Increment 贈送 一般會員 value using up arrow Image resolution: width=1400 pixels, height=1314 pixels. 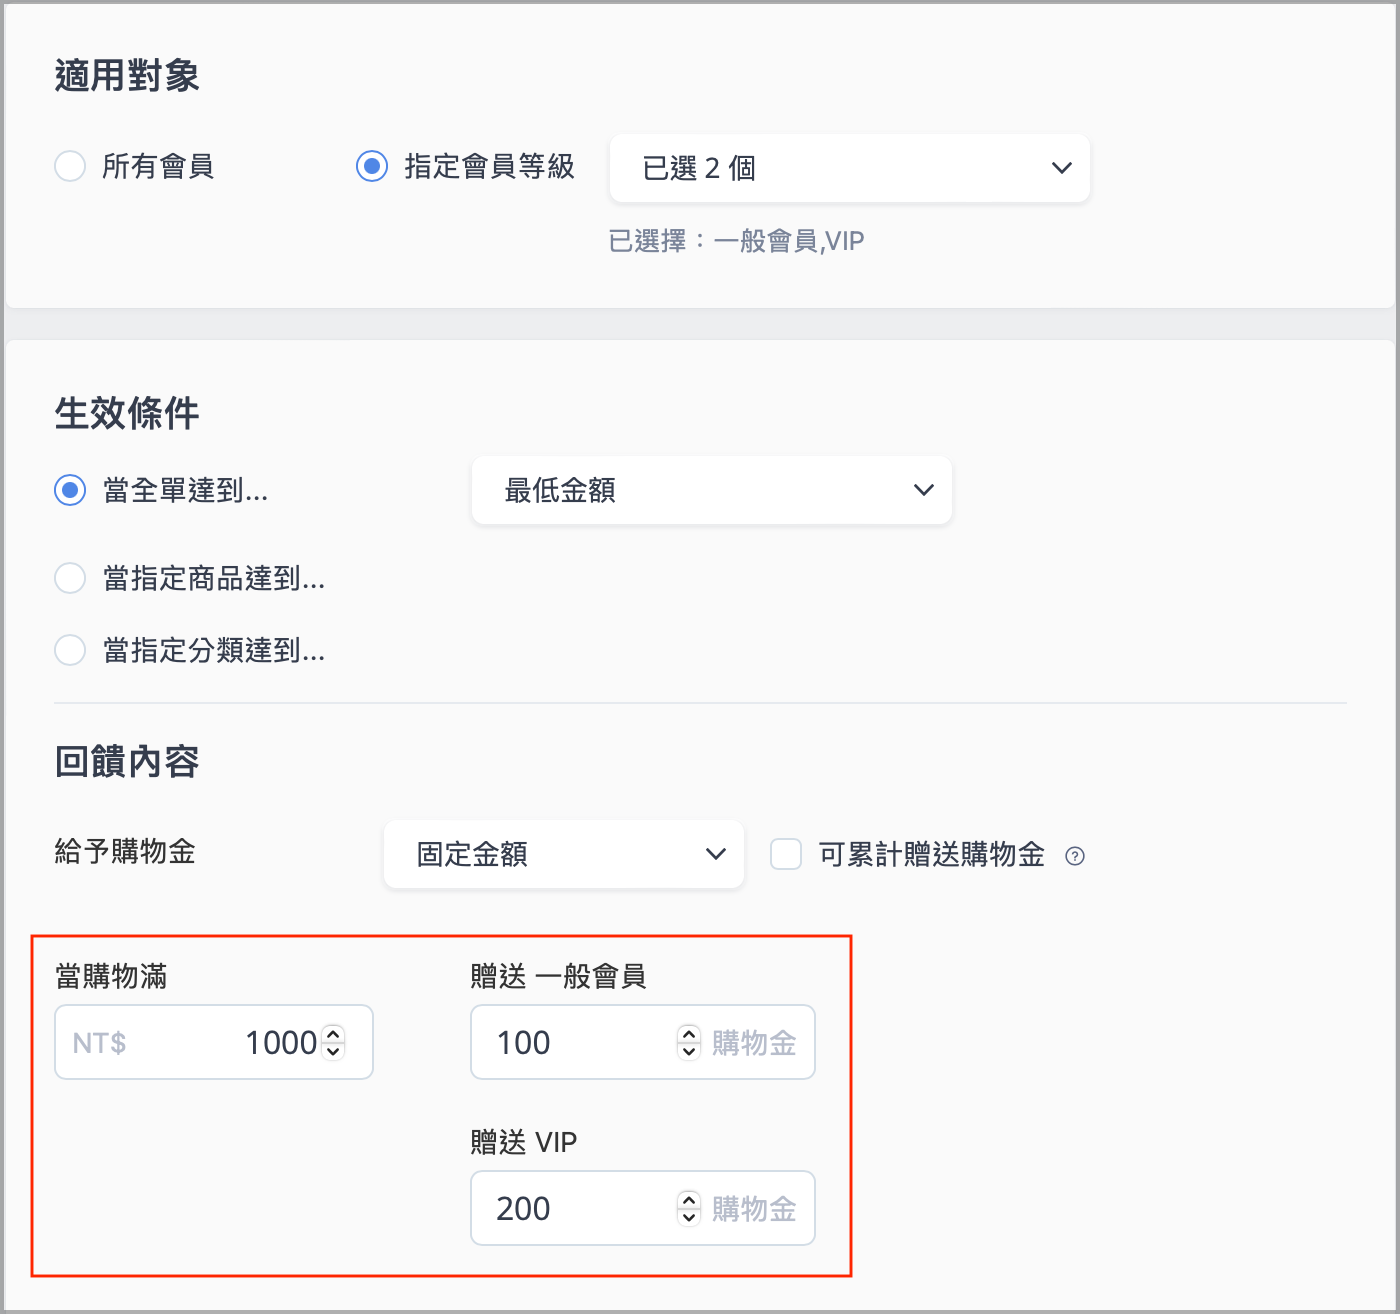pyautogui.click(x=689, y=1034)
